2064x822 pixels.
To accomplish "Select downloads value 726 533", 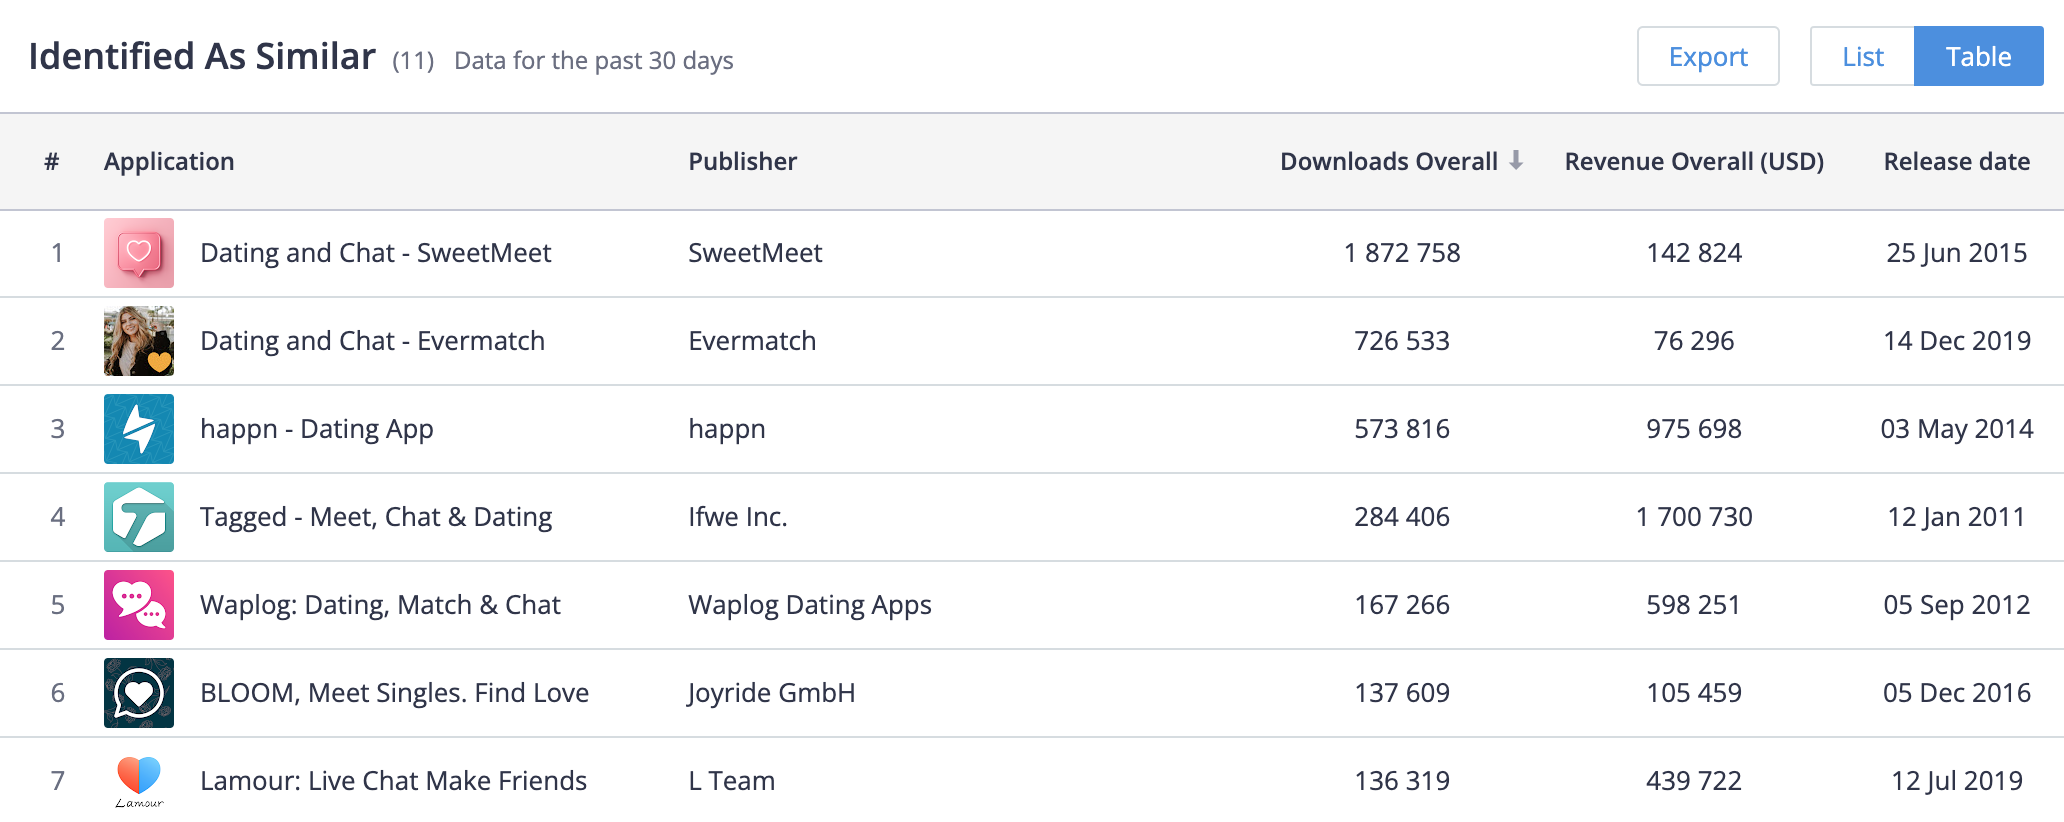I will click(1402, 341).
